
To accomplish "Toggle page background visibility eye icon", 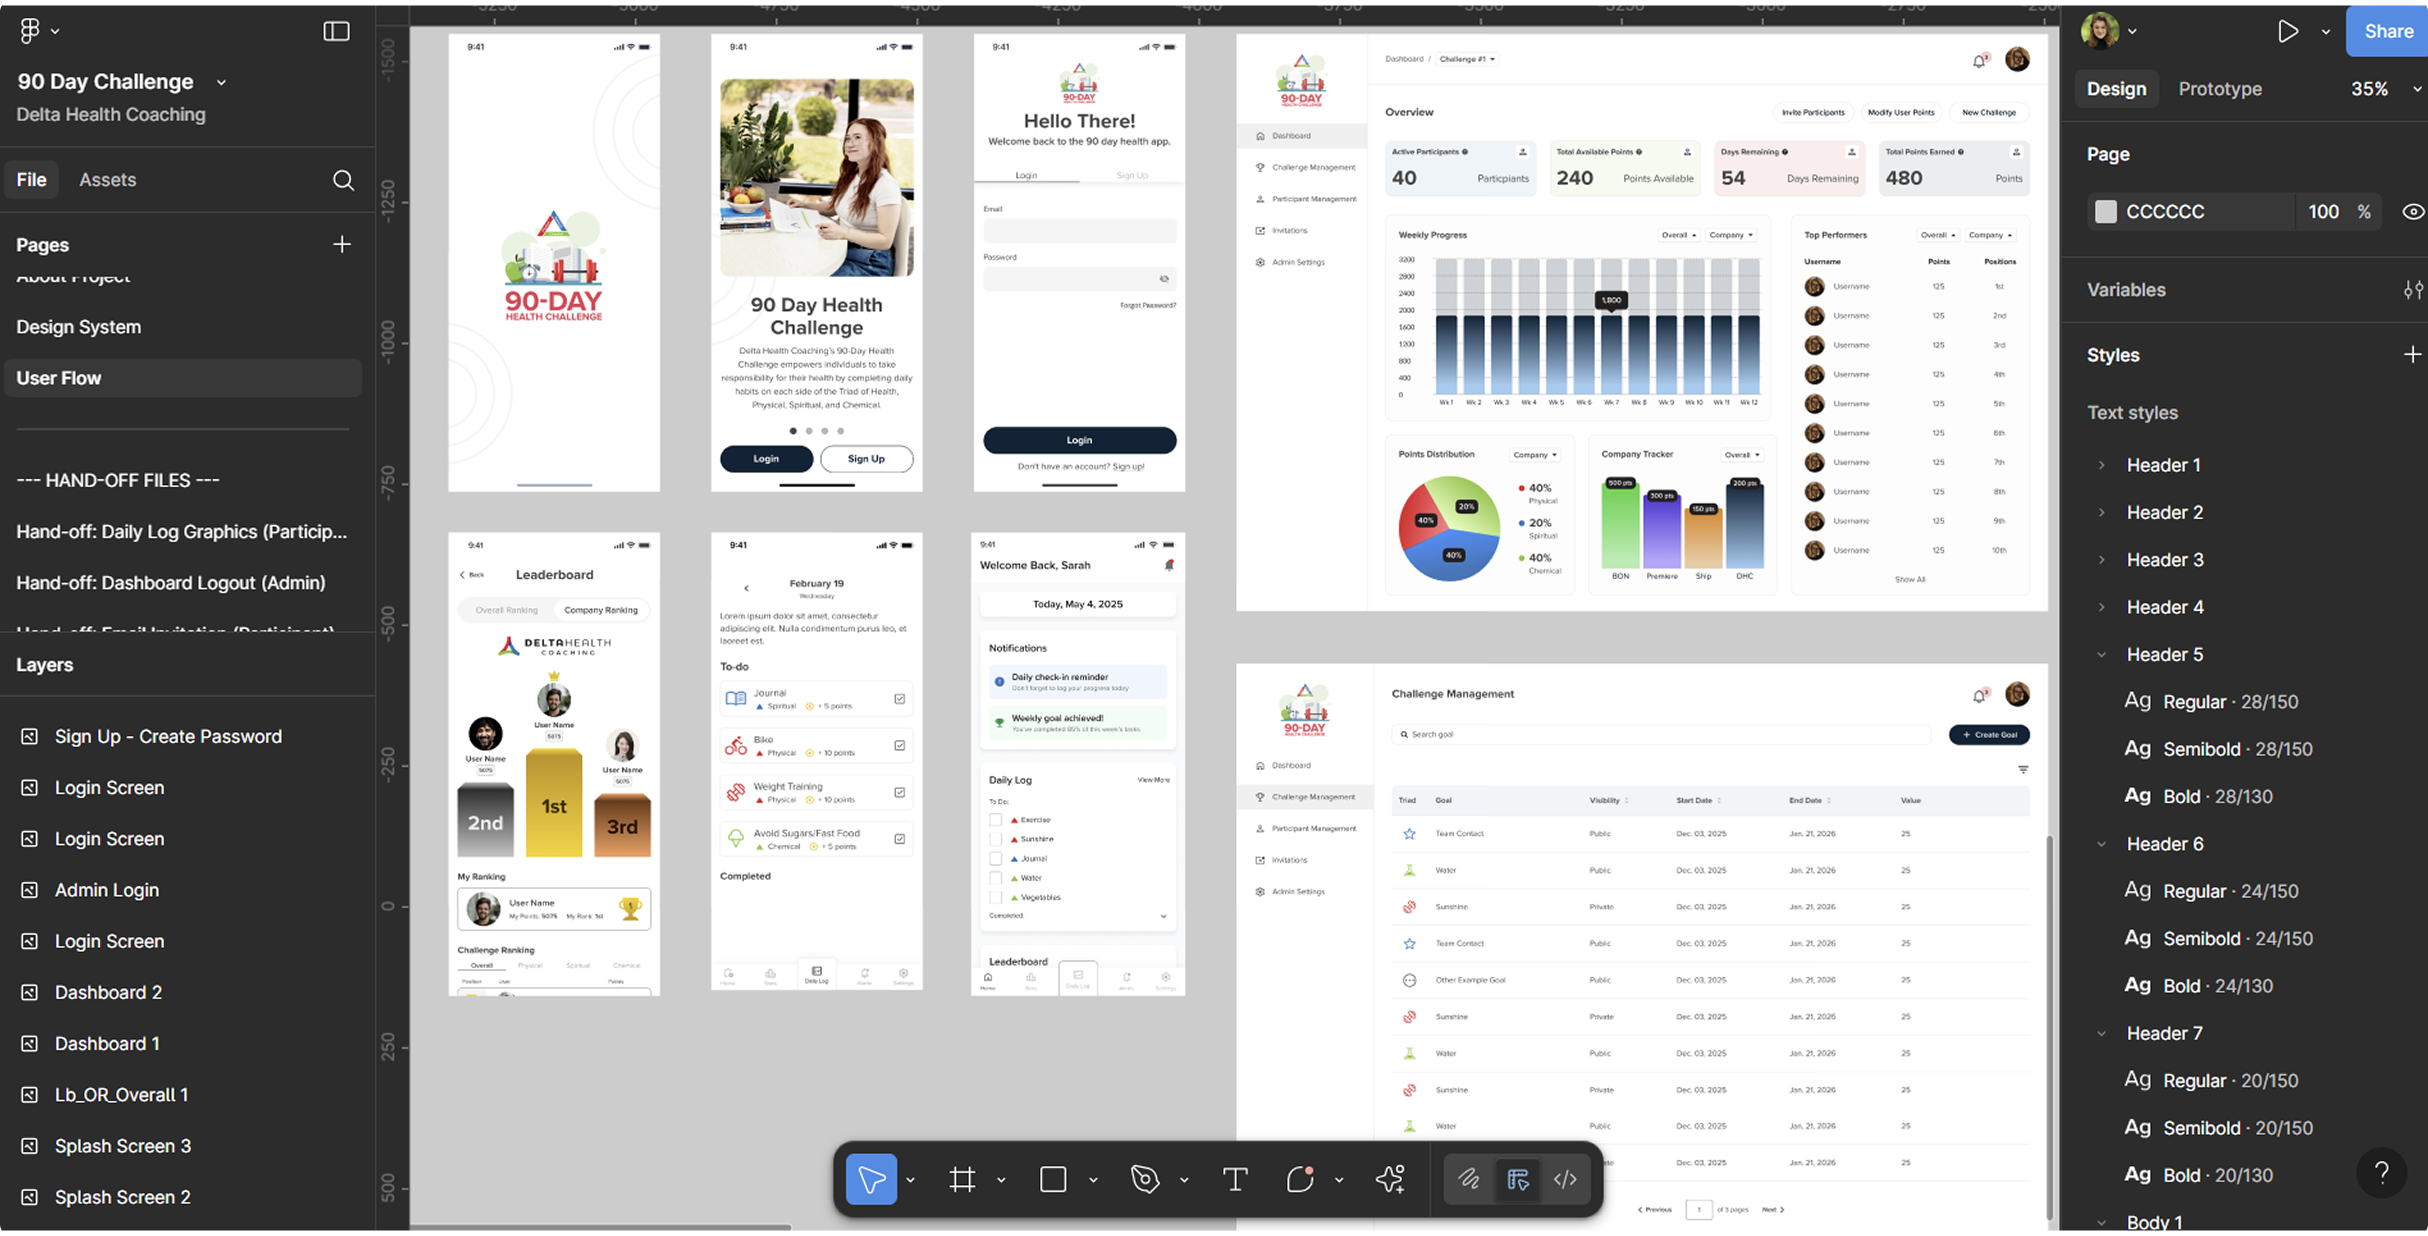I will [2412, 212].
